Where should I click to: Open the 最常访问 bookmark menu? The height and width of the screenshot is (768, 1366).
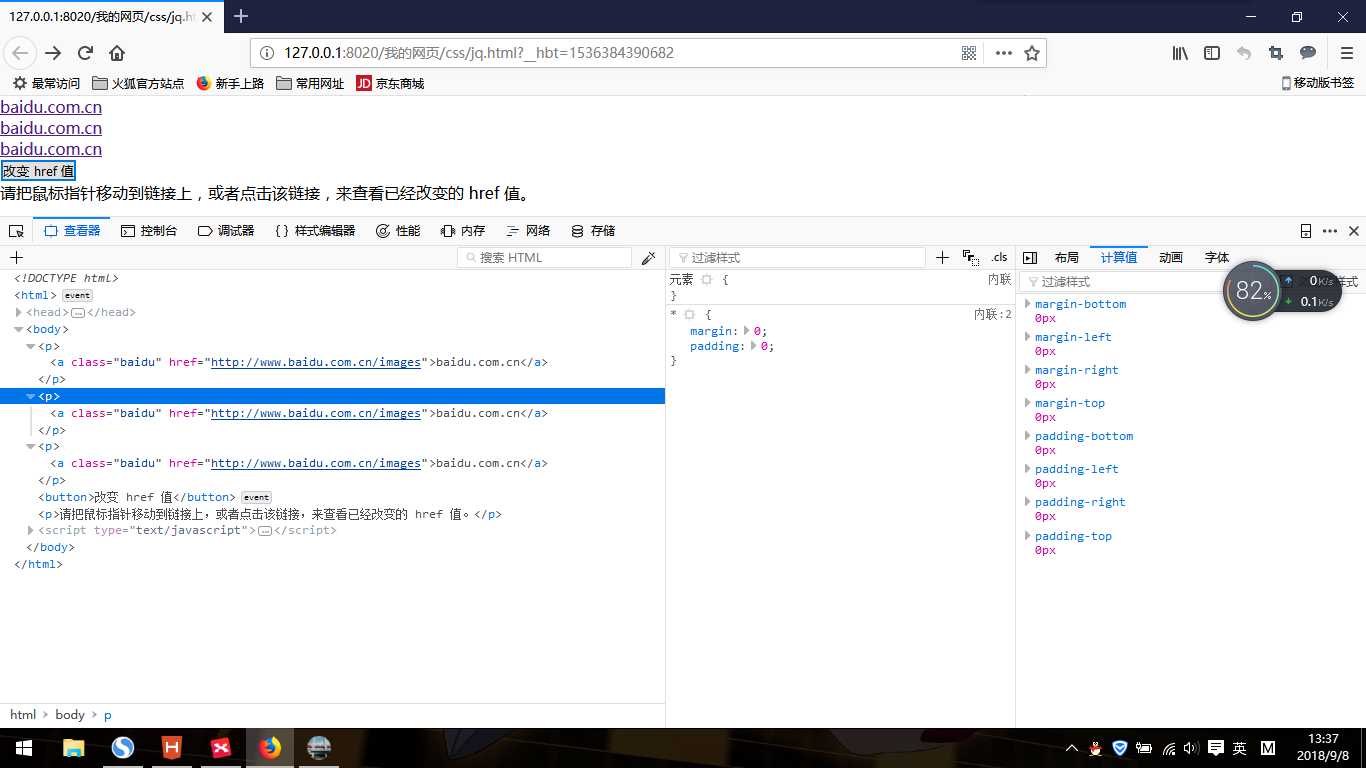46,84
